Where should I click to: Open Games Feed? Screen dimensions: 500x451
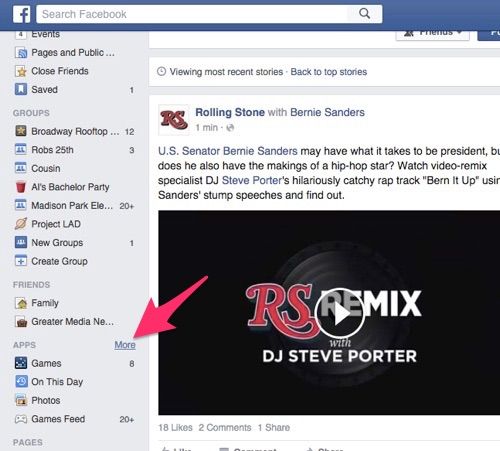point(58,419)
